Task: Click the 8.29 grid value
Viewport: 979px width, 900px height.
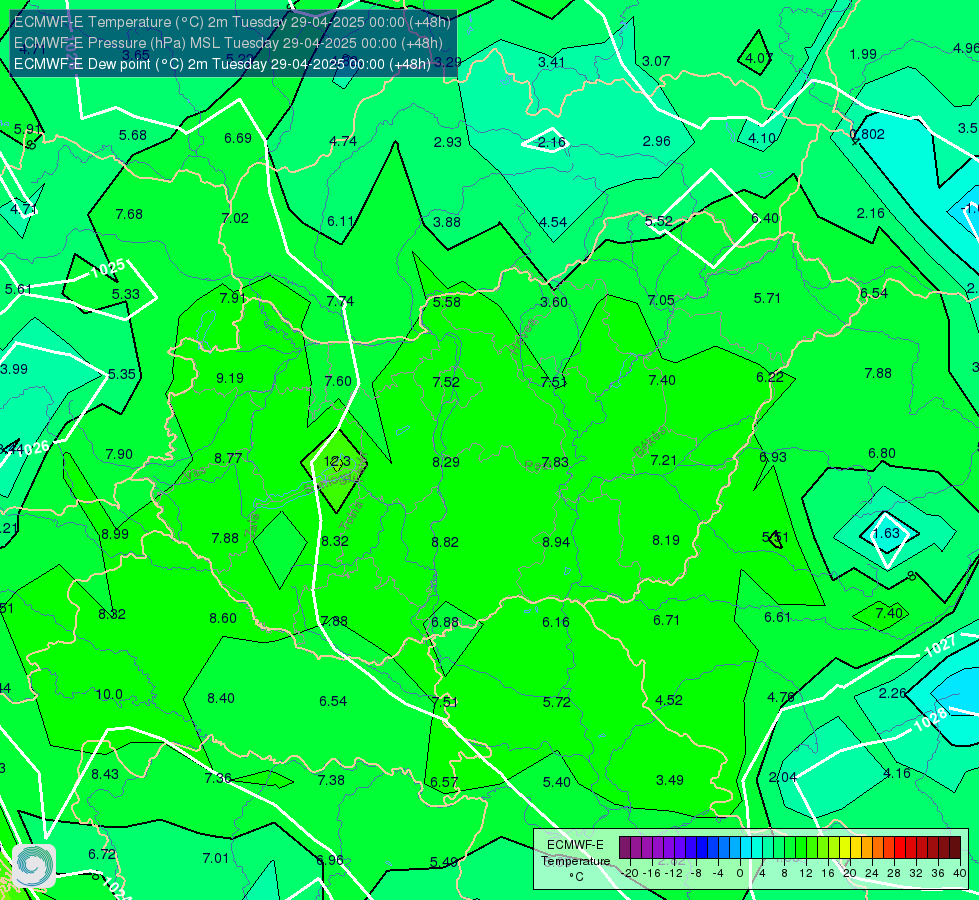Action: 446,462
